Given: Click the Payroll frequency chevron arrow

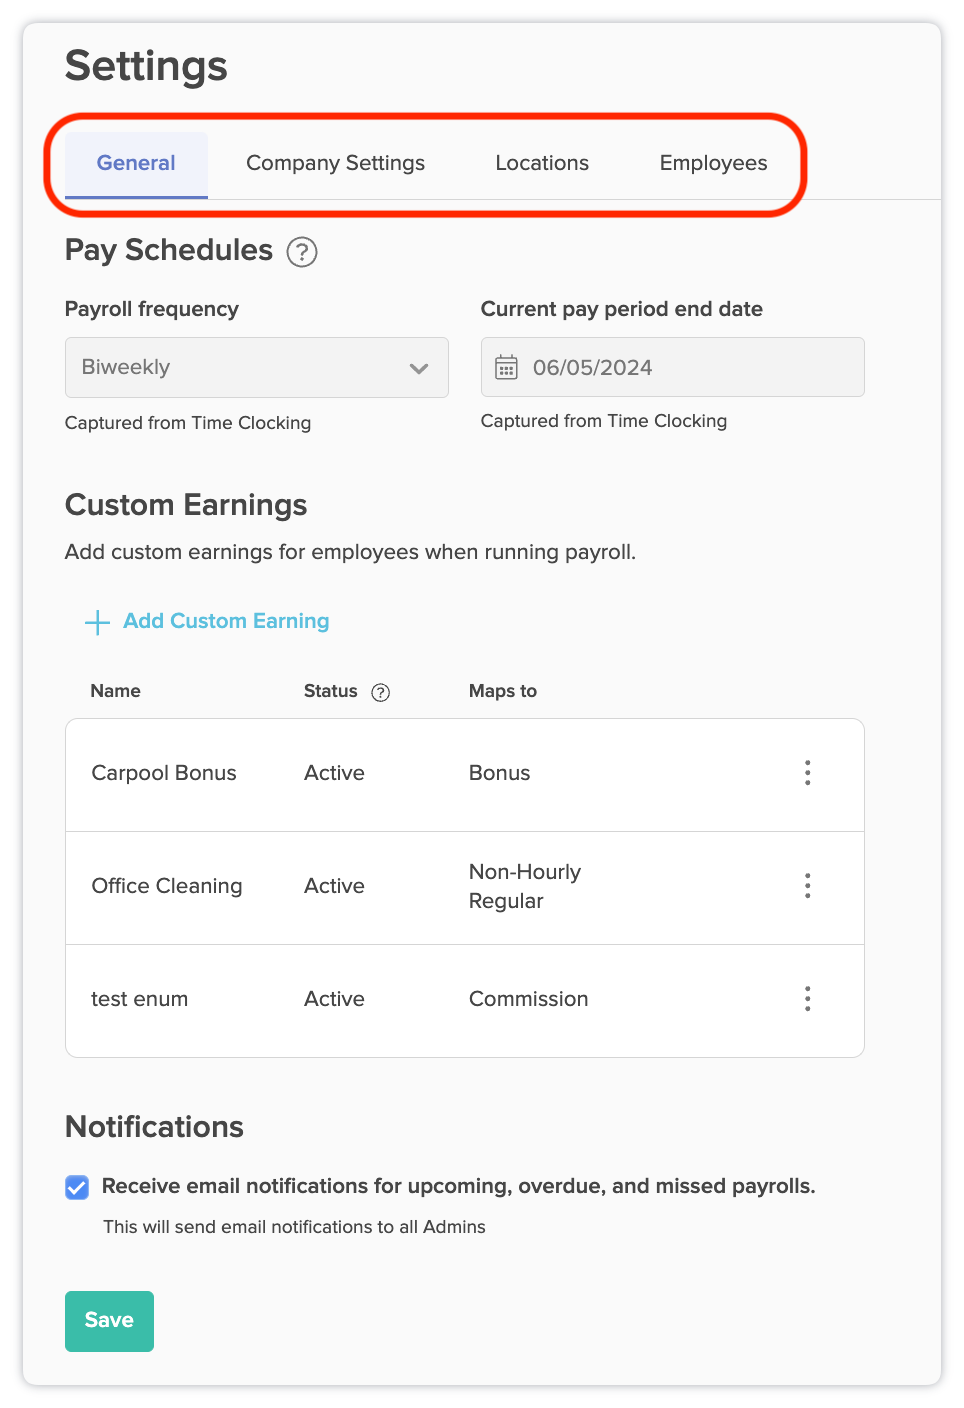Looking at the screenshot, I should [x=419, y=368].
